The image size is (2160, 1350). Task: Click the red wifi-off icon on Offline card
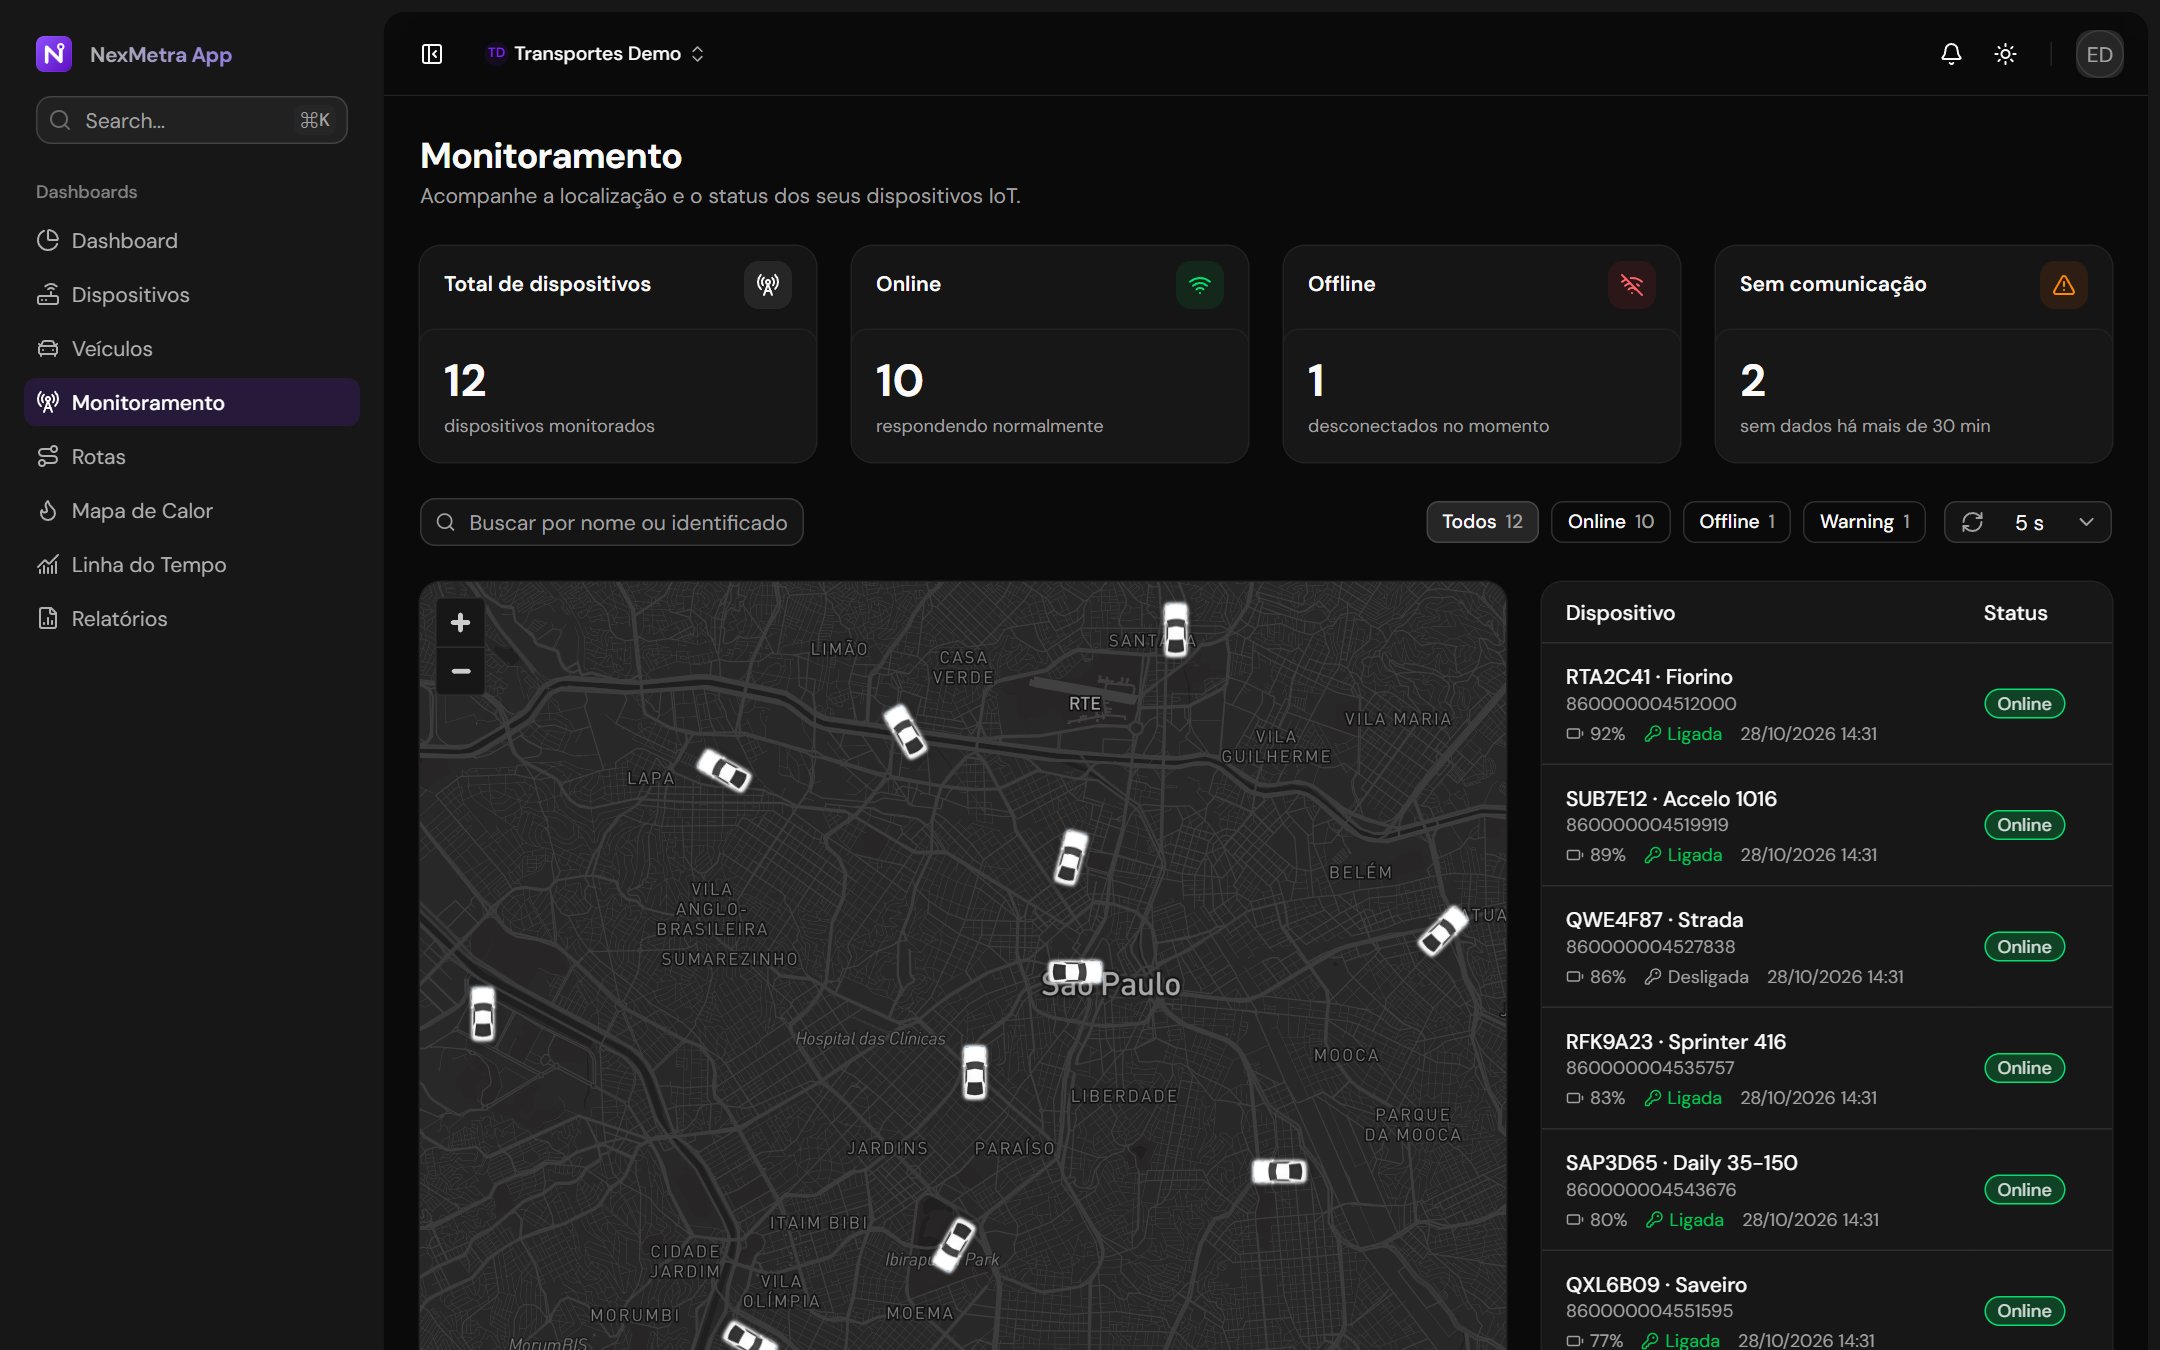tap(1632, 285)
